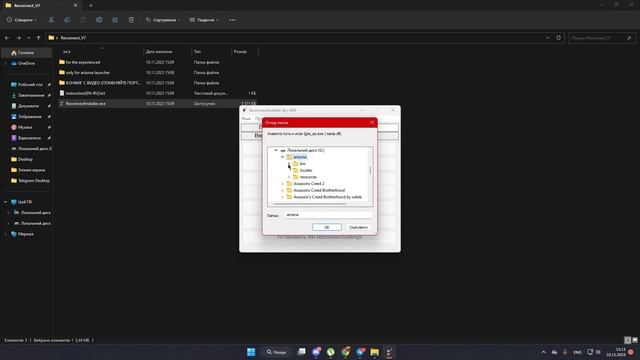Click Cancel in the folder browse dialog
This screenshot has width=640, height=360.
pos(358,227)
